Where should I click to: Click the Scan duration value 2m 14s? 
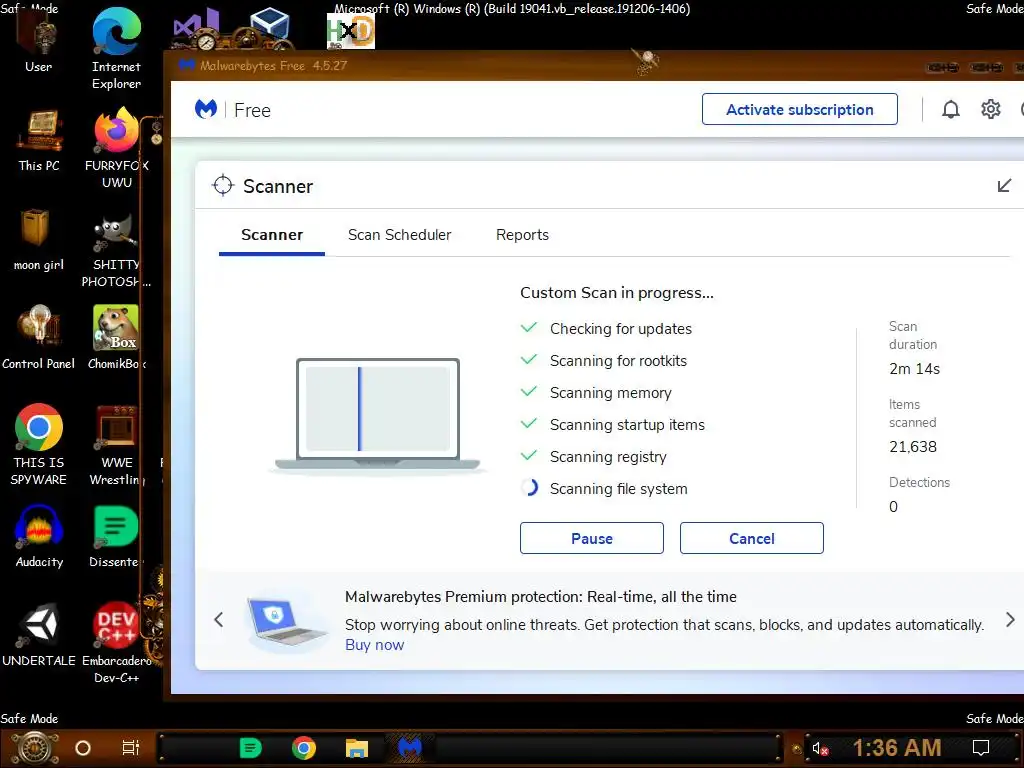click(x=914, y=369)
